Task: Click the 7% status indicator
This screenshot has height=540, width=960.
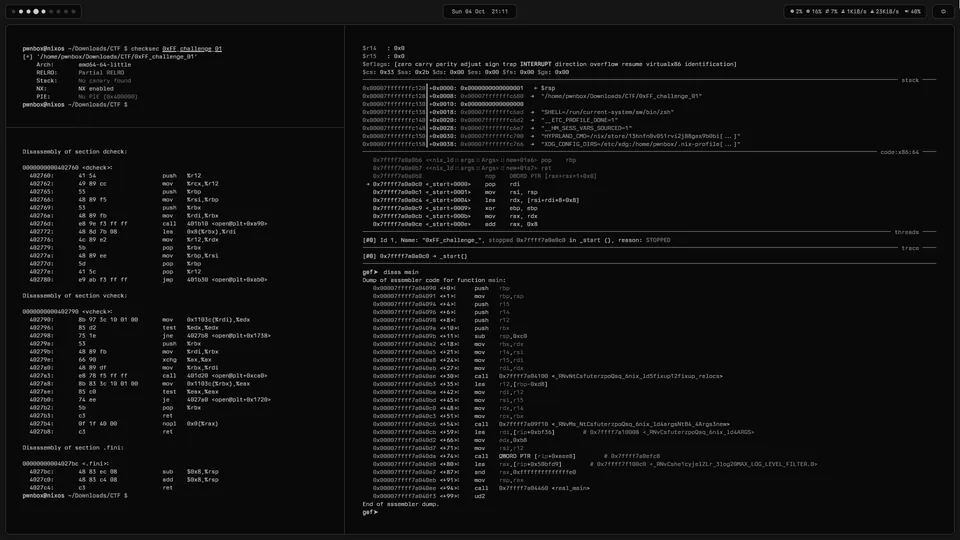Action: [x=831, y=12]
